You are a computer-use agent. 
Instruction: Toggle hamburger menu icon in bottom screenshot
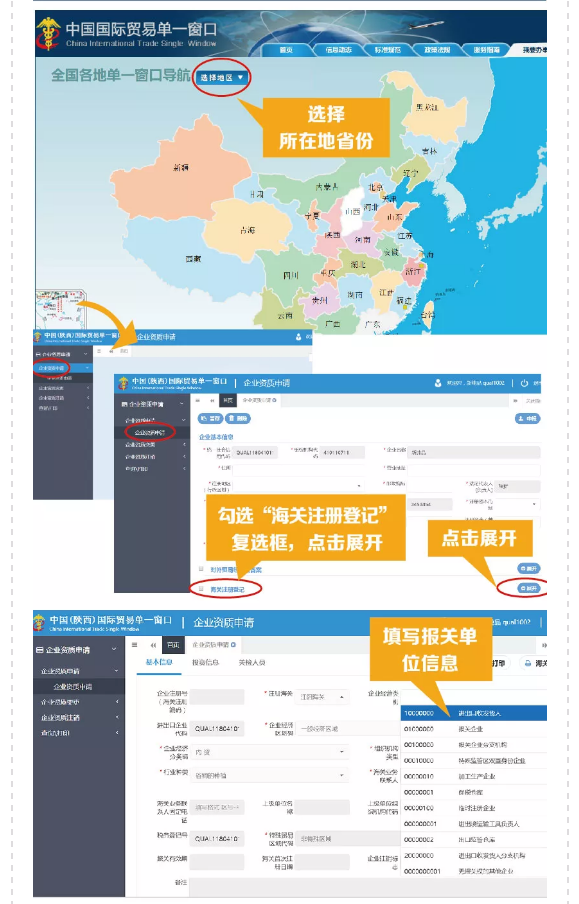[135, 645]
